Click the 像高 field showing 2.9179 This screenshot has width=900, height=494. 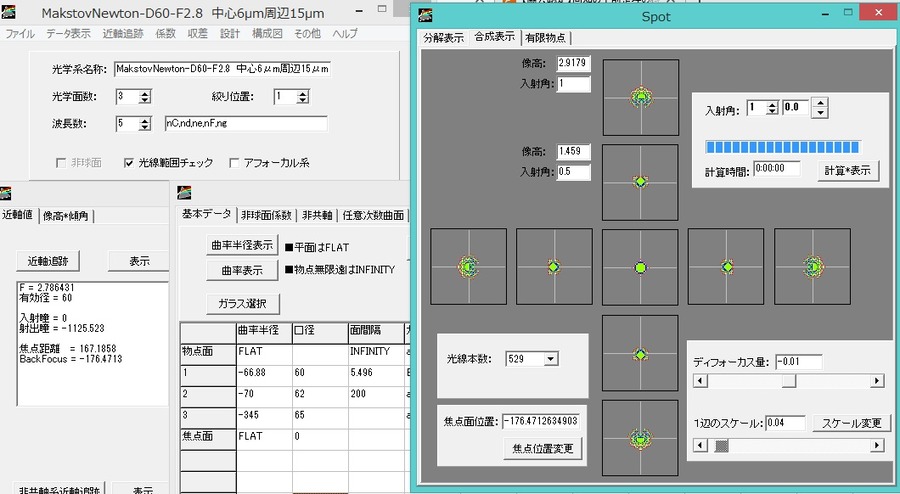click(x=573, y=63)
